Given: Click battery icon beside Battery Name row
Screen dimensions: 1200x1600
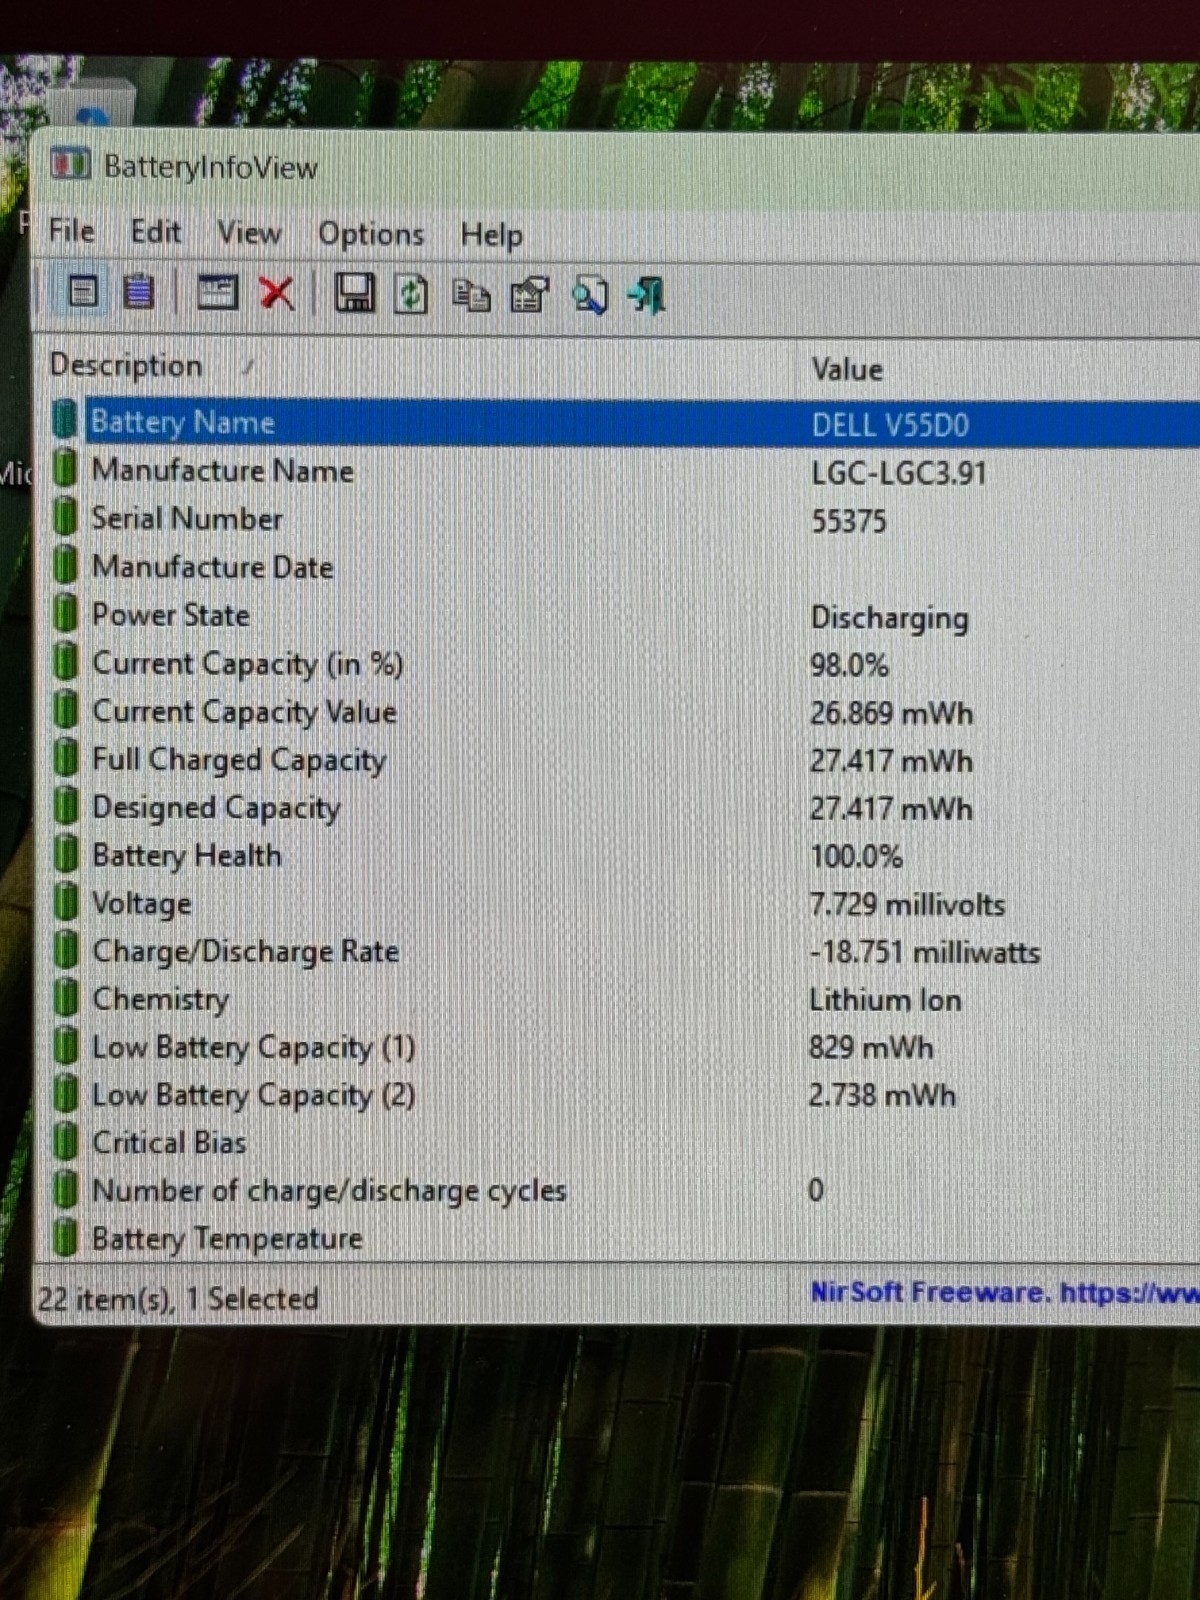Looking at the screenshot, I should (x=65, y=419).
